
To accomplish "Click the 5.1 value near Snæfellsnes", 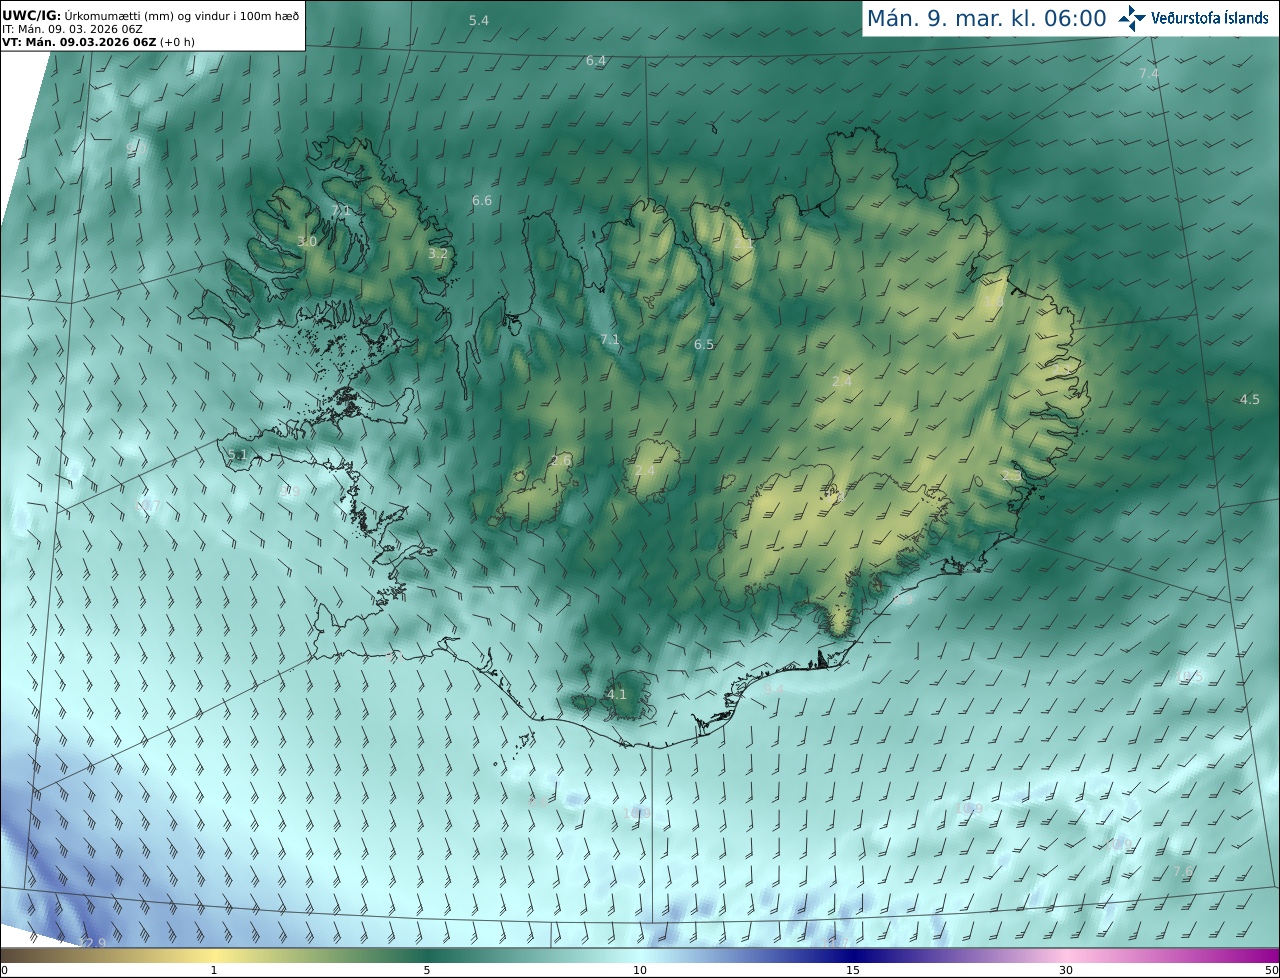I will [x=237, y=455].
